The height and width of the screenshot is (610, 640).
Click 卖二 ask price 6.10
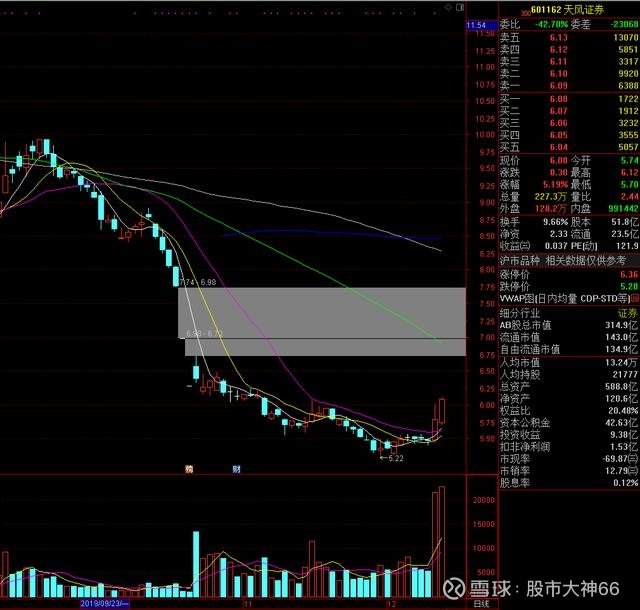[x=558, y=73]
